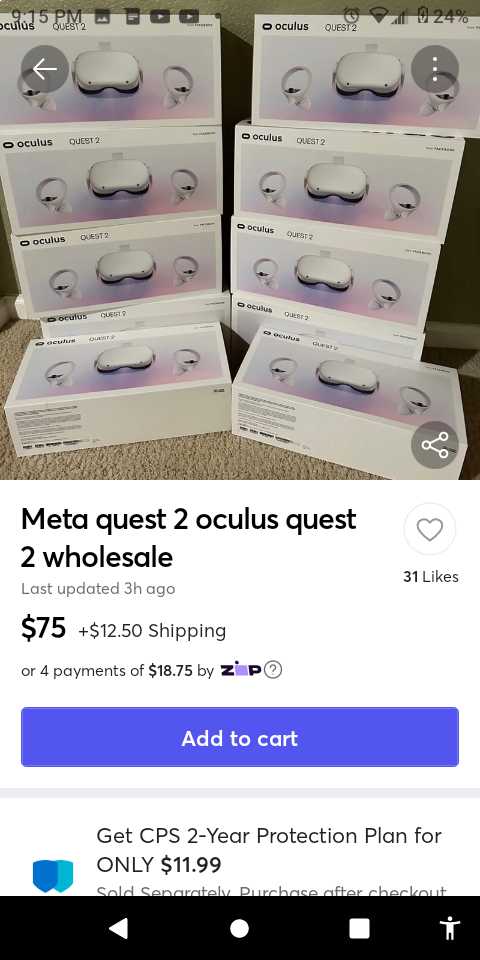Tap the $75 listing price

click(43, 628)
